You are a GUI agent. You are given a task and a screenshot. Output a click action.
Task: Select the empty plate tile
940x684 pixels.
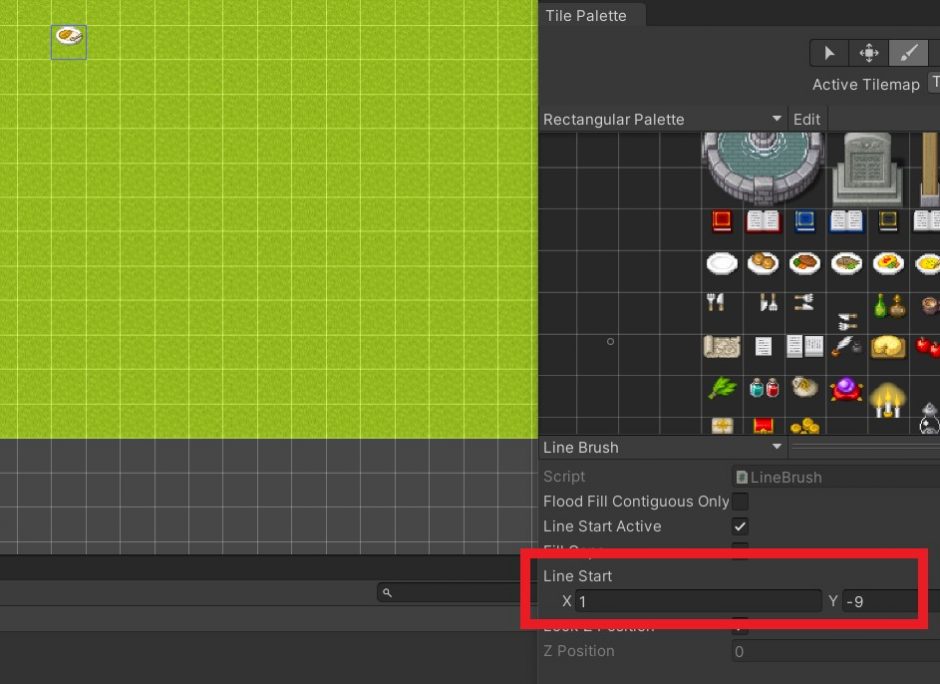722,263
